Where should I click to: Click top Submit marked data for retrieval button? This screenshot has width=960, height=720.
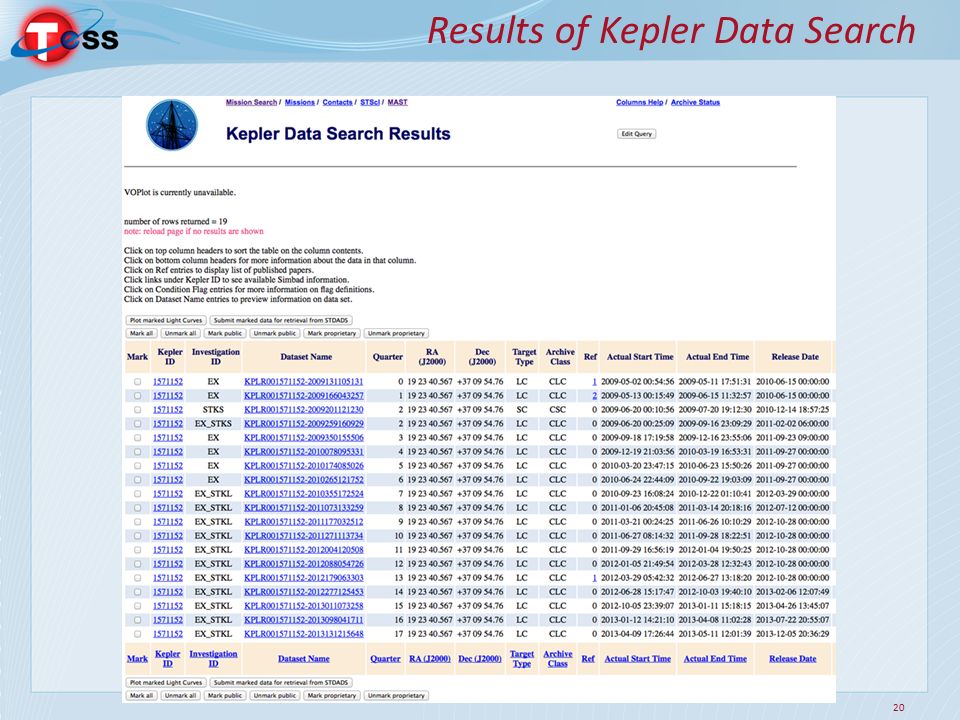point(281,320)
